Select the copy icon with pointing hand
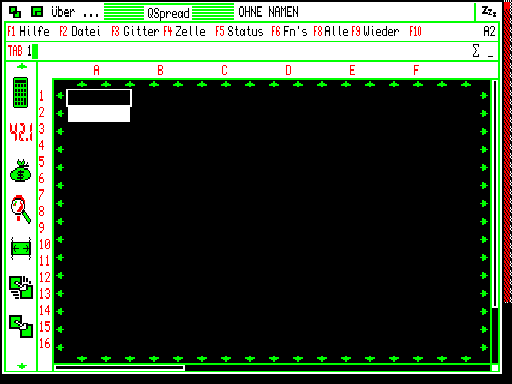 point(21,287)
